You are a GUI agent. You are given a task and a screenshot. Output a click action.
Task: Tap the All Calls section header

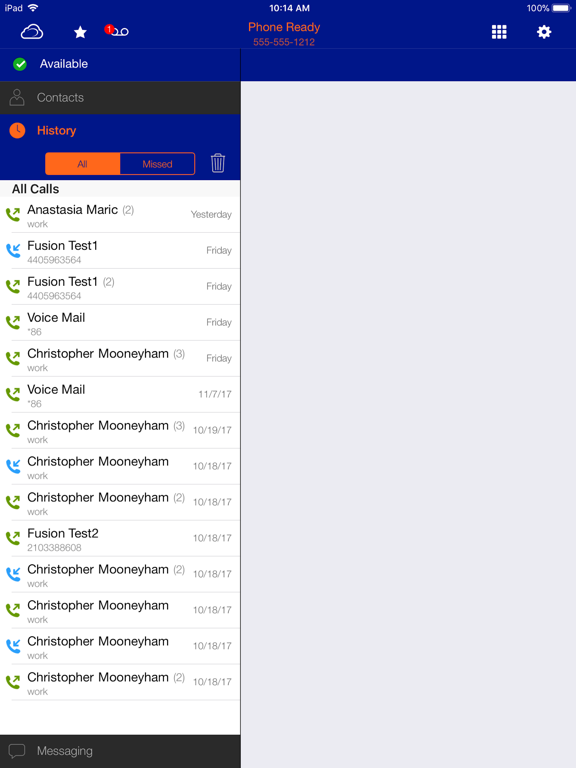120,189
